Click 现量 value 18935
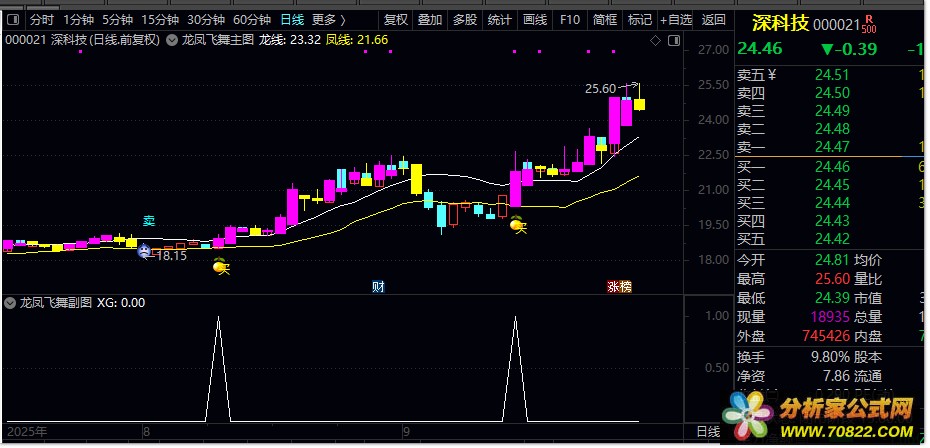Viewport: 930px width, 448px height. click(x=828, y=317)
